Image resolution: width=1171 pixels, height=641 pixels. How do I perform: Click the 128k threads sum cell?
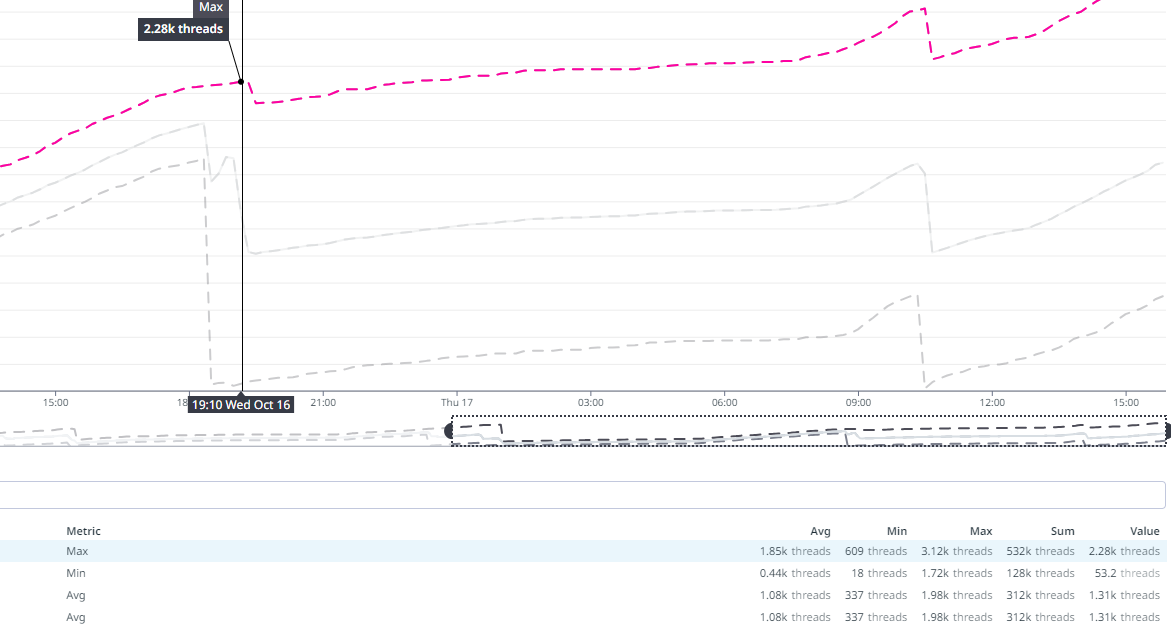click(x=1040, y=573)
